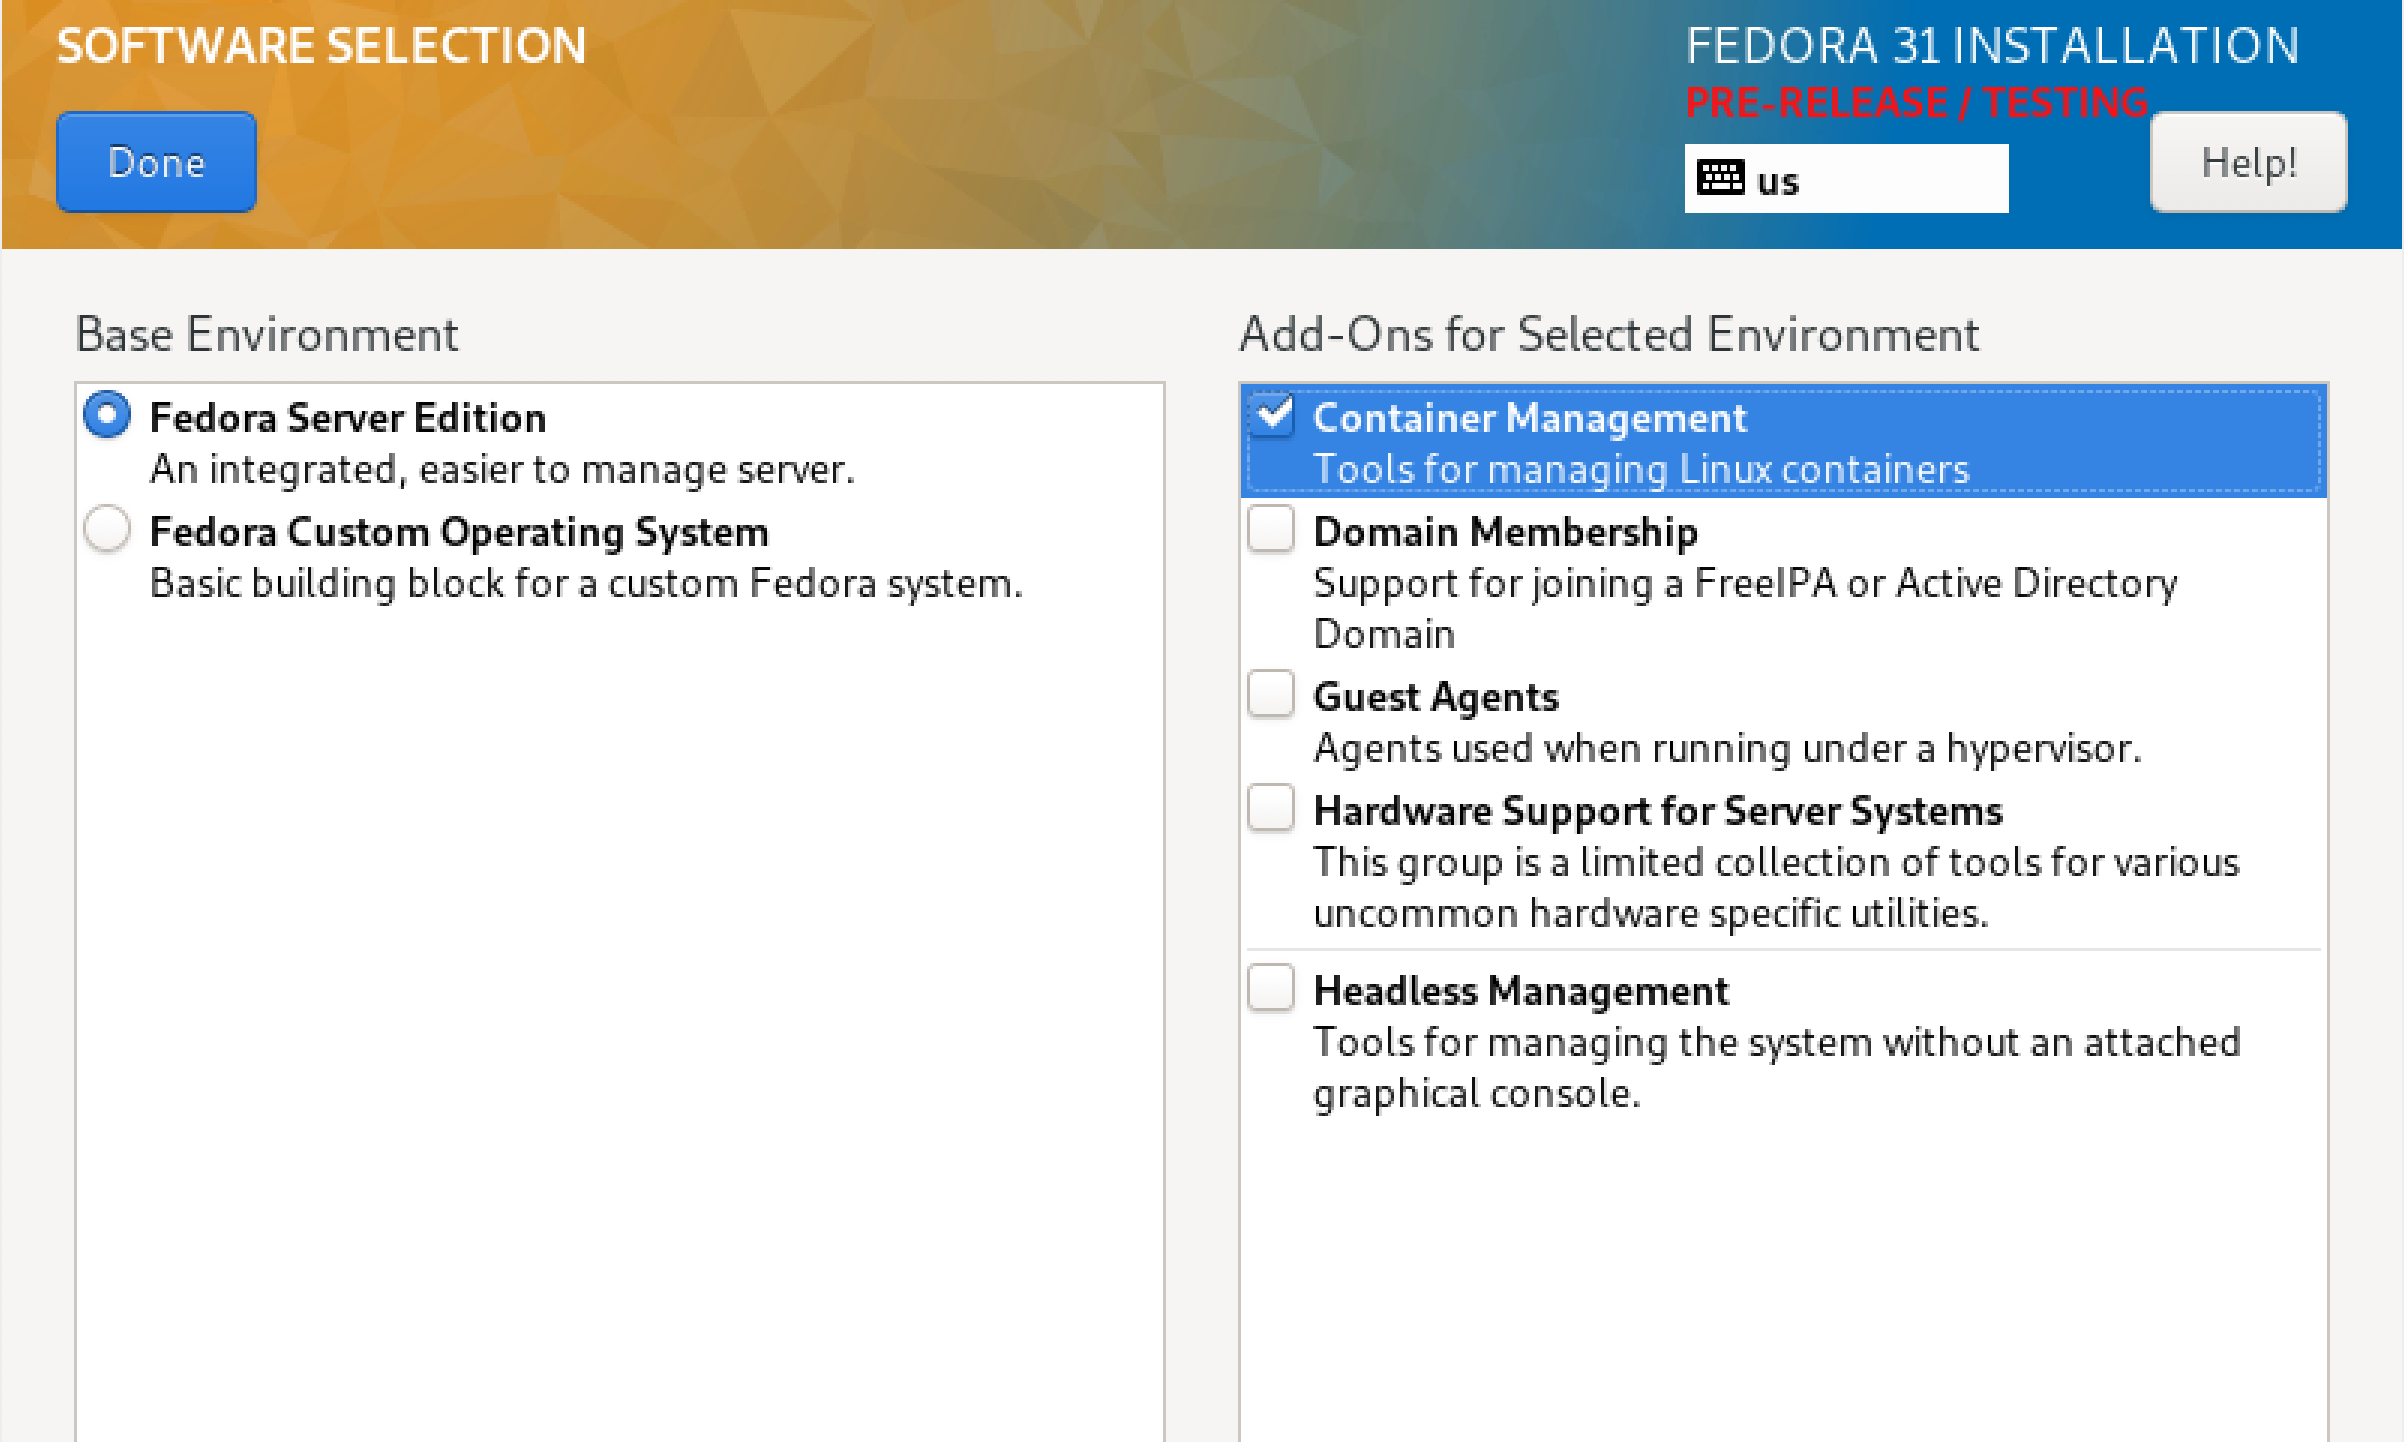Image resolution: width=2404 pixels, height=1442 pixels.
Task: Enable the Domain Membership checkbox
Action: tap(1271, 529)
